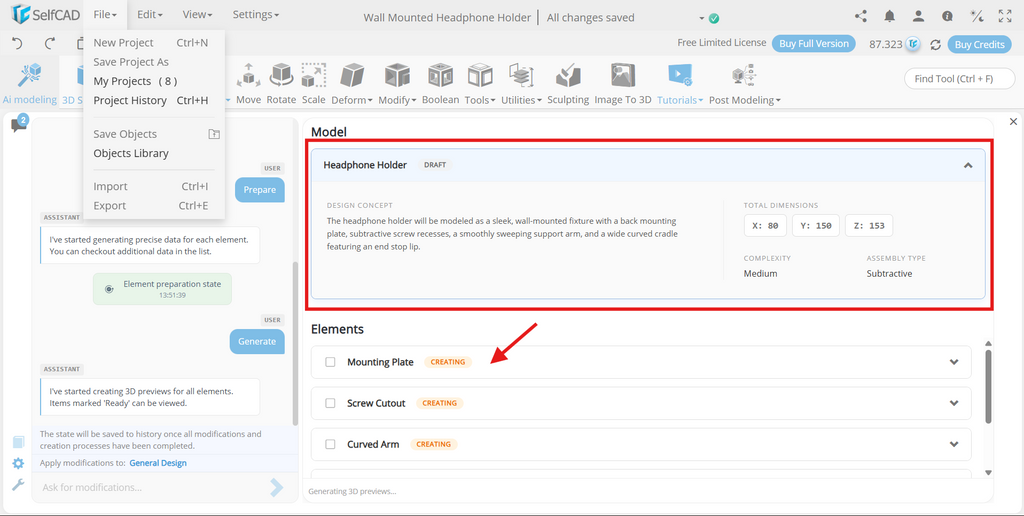The width and height of the screenshot is (1024, 516).
Task: Open the Sculpting tool
Action: 568,84
